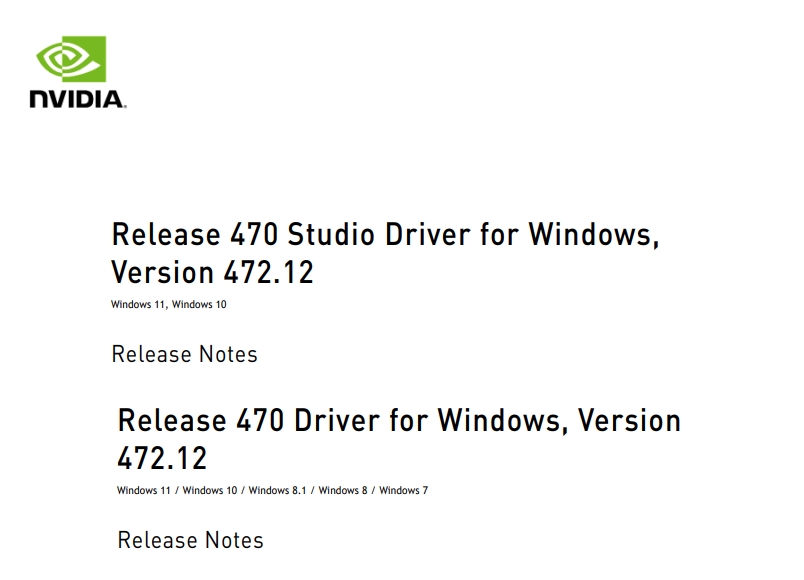Viewport: 804px width, 580px height.
Task: Click the black NVIDIA wordmark text
Action: pos(78,99)
